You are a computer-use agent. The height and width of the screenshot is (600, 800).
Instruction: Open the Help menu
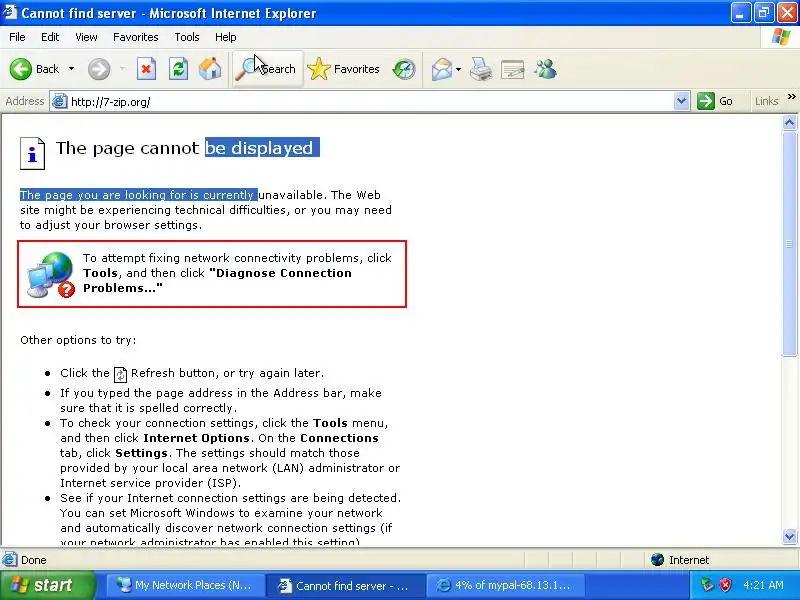[226, 37]
